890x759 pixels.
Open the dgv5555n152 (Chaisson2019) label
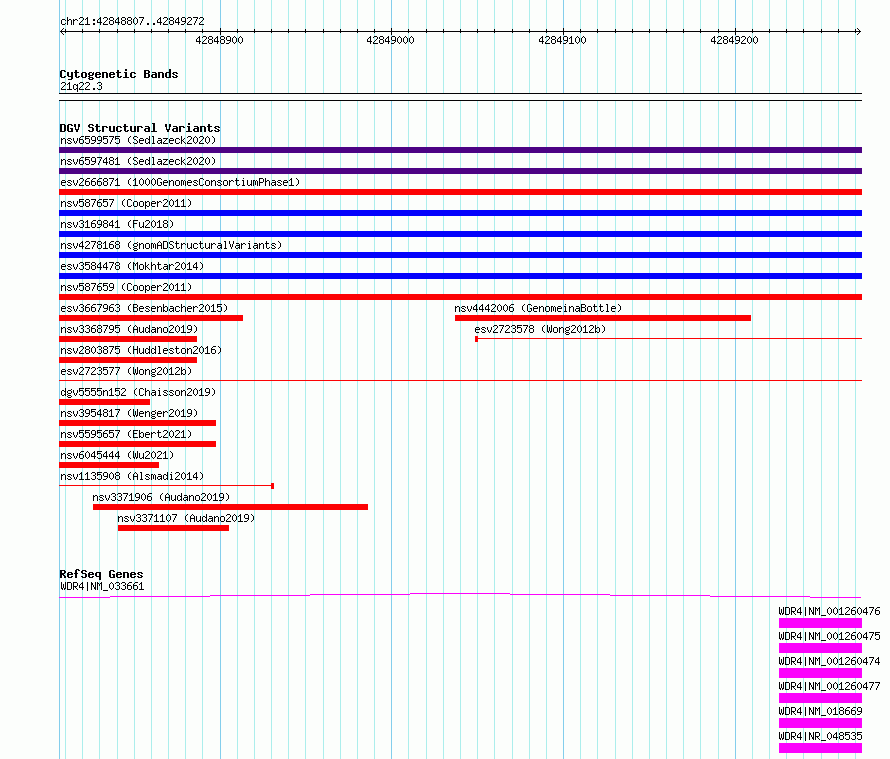pos(137,392)
